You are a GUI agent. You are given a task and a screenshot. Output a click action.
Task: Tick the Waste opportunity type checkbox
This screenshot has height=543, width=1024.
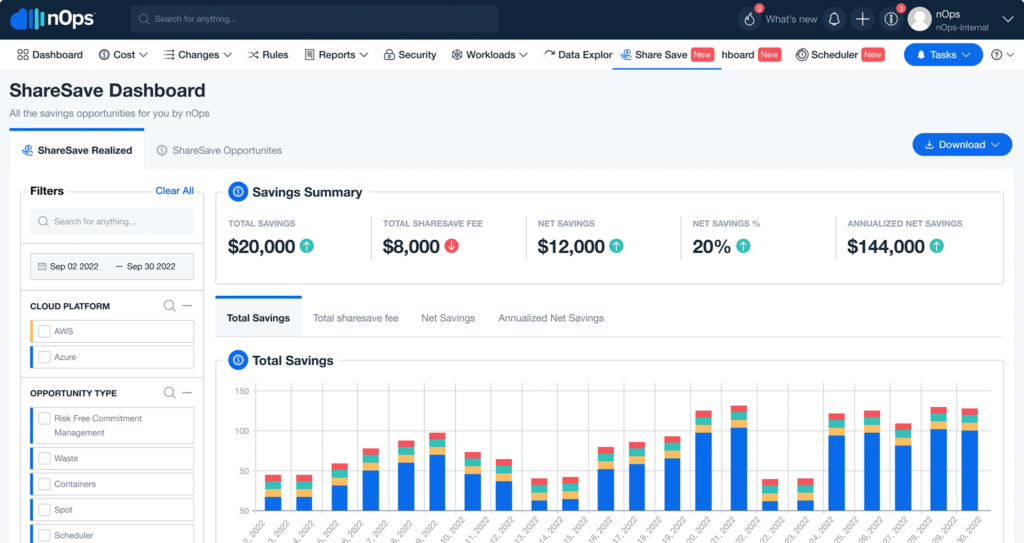(x=44, y=458)
